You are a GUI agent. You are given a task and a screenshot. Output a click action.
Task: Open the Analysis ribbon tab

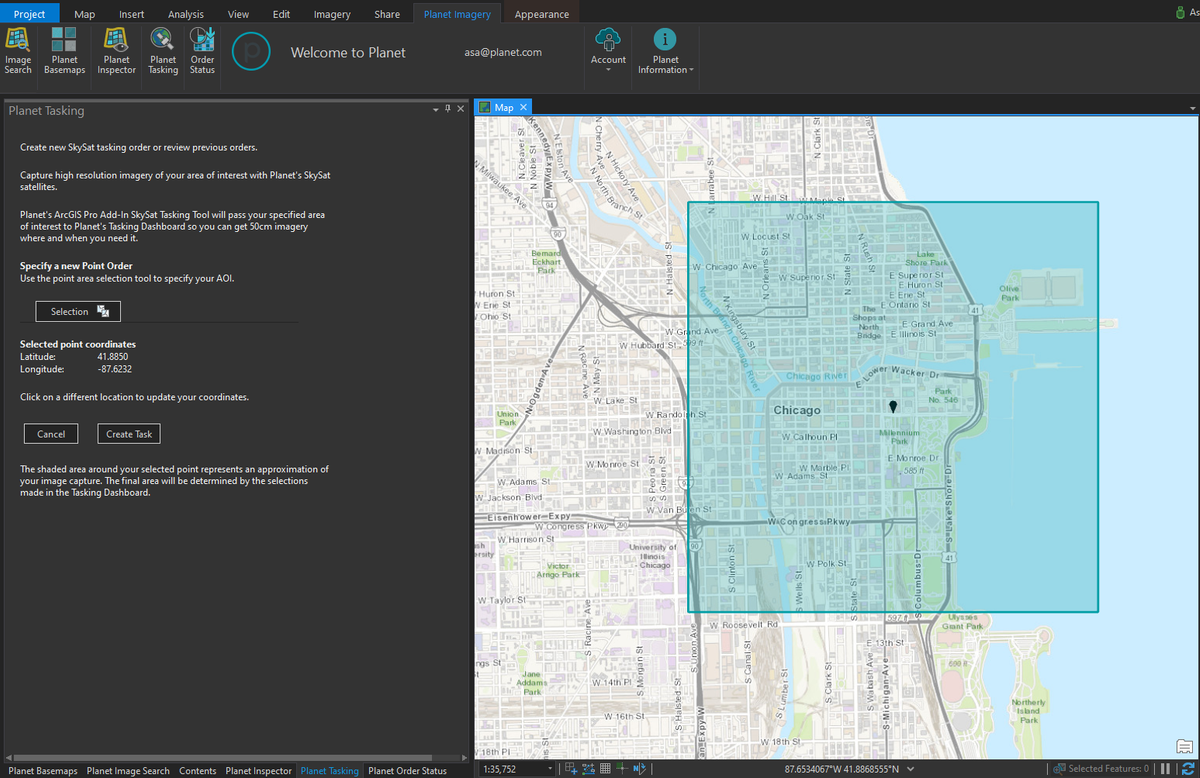click(x=185, y=14)
